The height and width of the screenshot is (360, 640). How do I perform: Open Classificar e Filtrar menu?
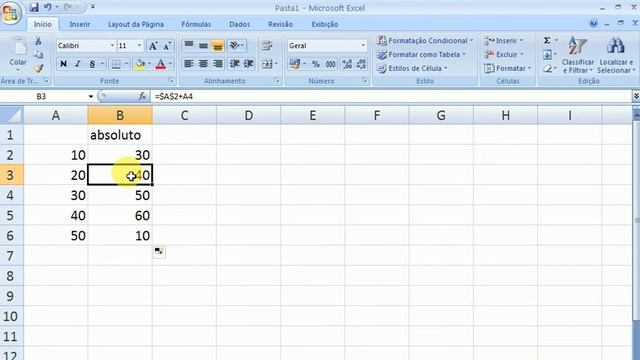click(x=578, y=55)
